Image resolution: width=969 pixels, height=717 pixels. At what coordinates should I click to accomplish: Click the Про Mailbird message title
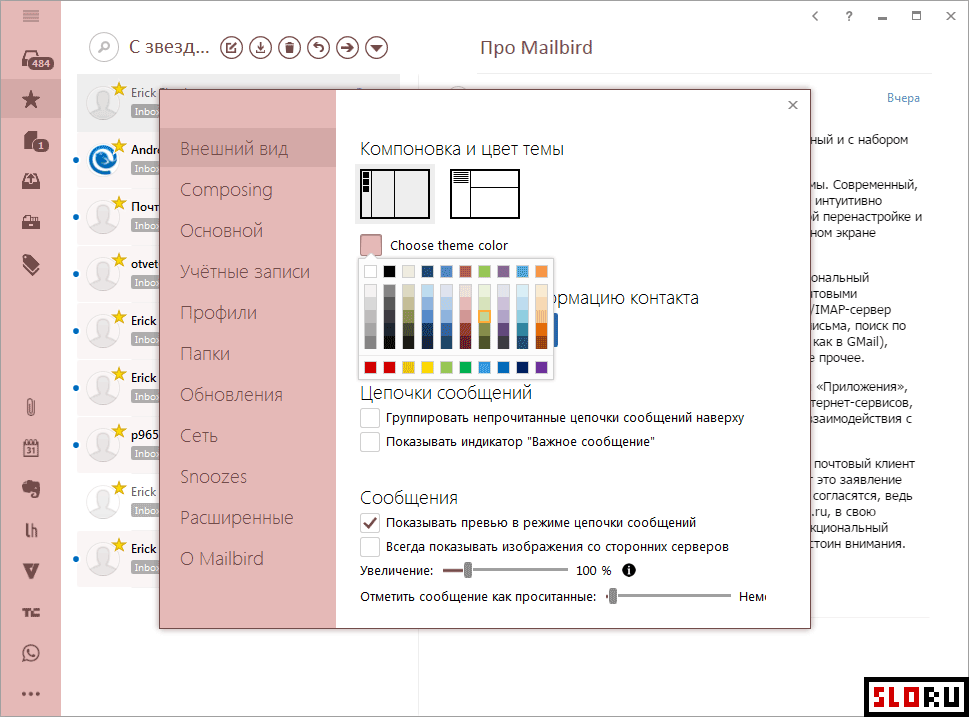536,48
